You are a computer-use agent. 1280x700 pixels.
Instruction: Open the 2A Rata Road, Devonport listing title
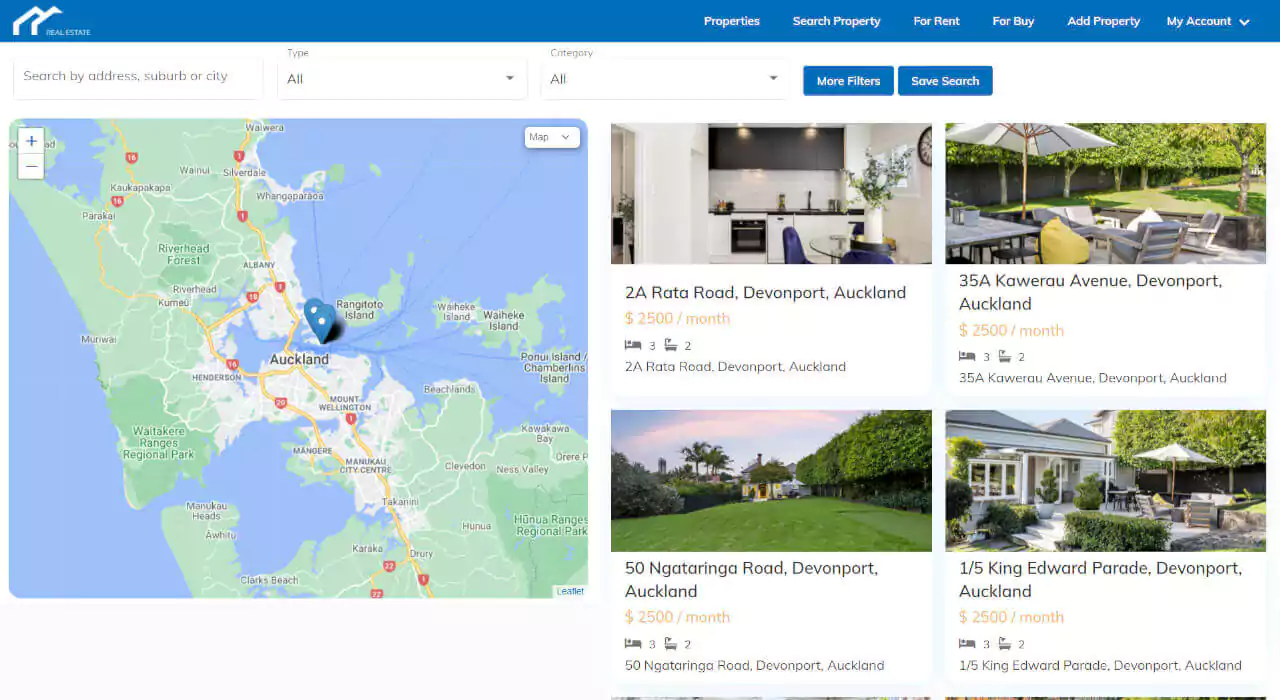(765, 293)
